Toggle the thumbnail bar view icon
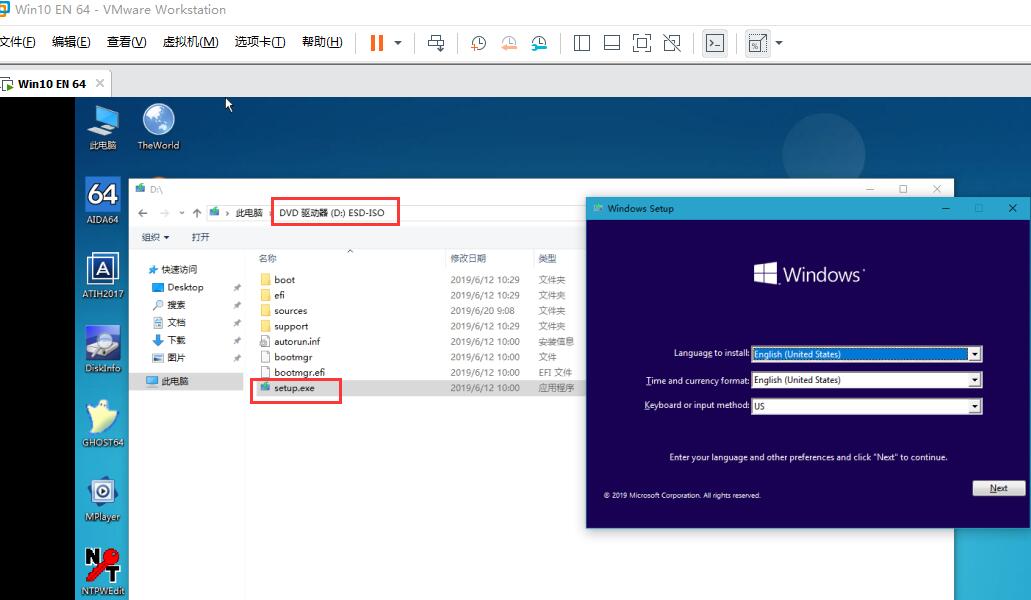 point(611,43)
